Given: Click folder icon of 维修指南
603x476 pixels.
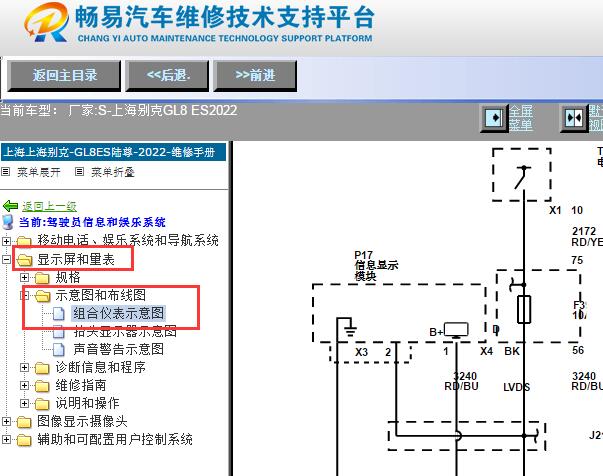Looking at the screenshot, I should pyautogui.click(x=42, y=386).
